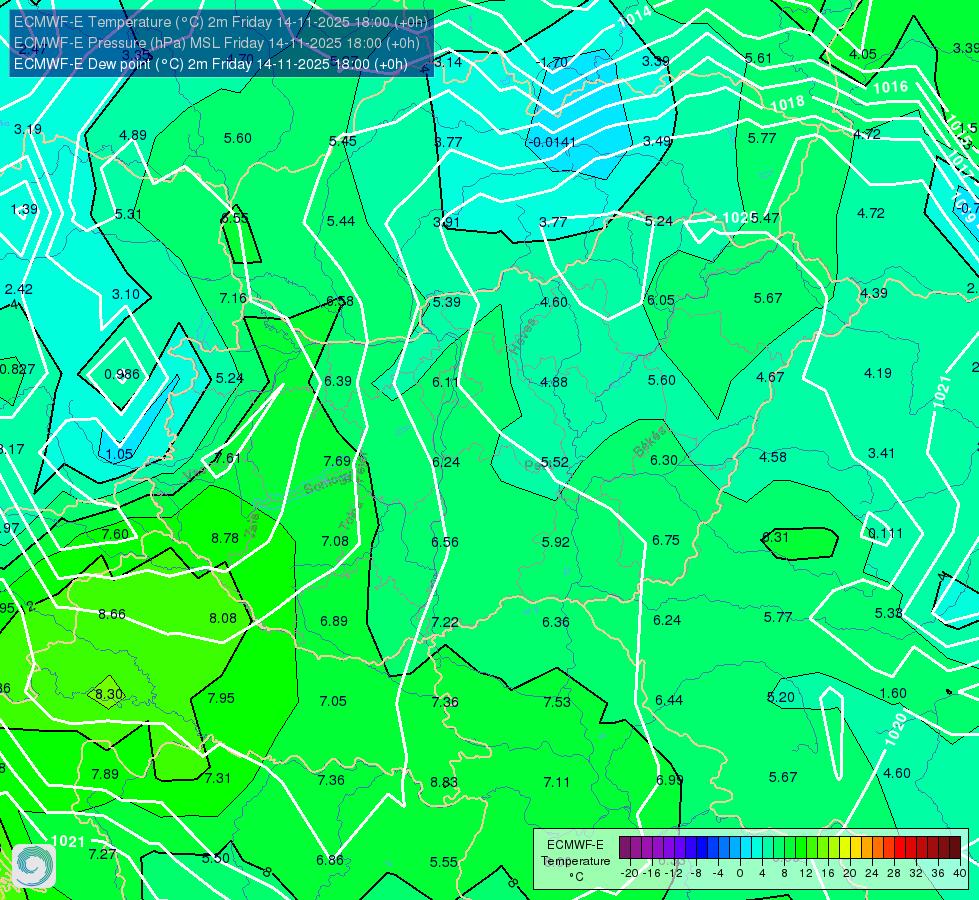Click the 6.11 temperature value
Image resolution: width=979 pixels, height=900 pixels.
coord(446,382)
